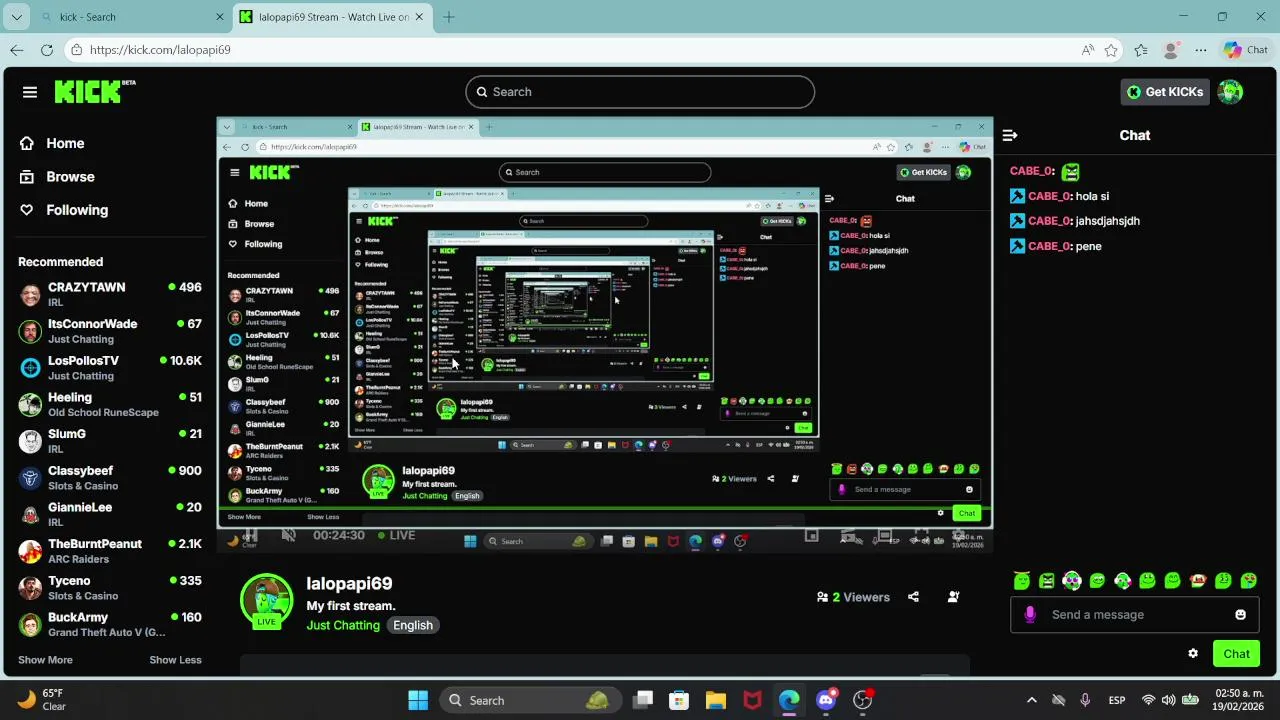Open the Kick hamburger sidebar menu
The width and height of the screenshot is (1280, 720).
coord(30,92)
